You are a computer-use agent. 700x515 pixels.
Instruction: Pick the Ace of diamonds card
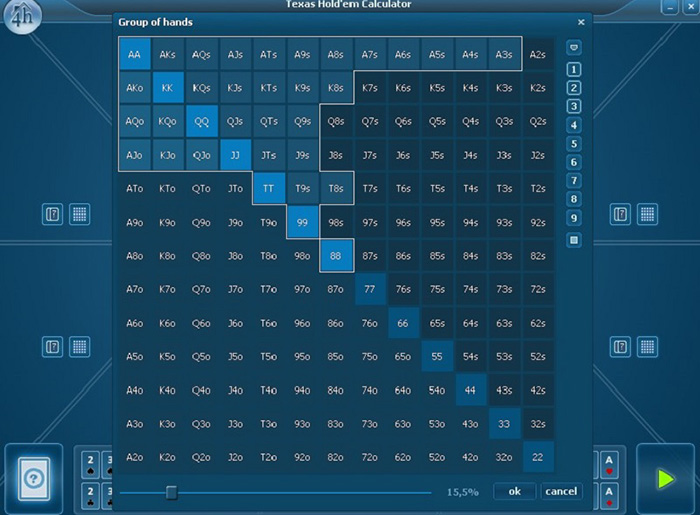click(x=609, y=496)
